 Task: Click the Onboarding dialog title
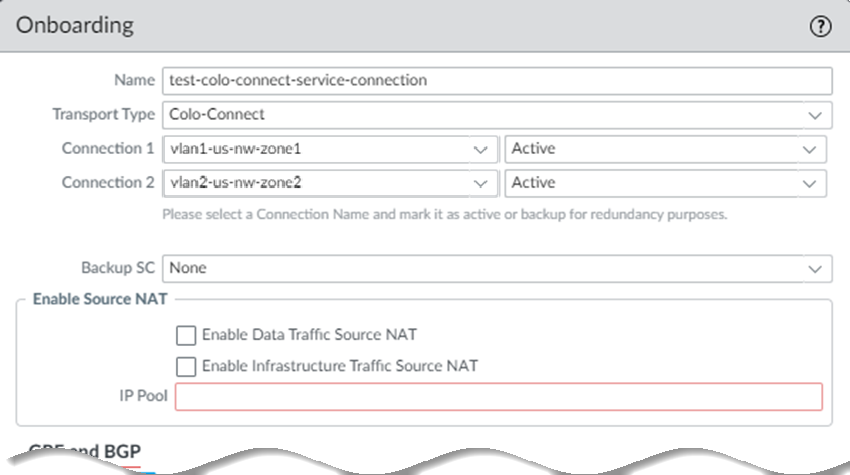[x=76, y=27]
